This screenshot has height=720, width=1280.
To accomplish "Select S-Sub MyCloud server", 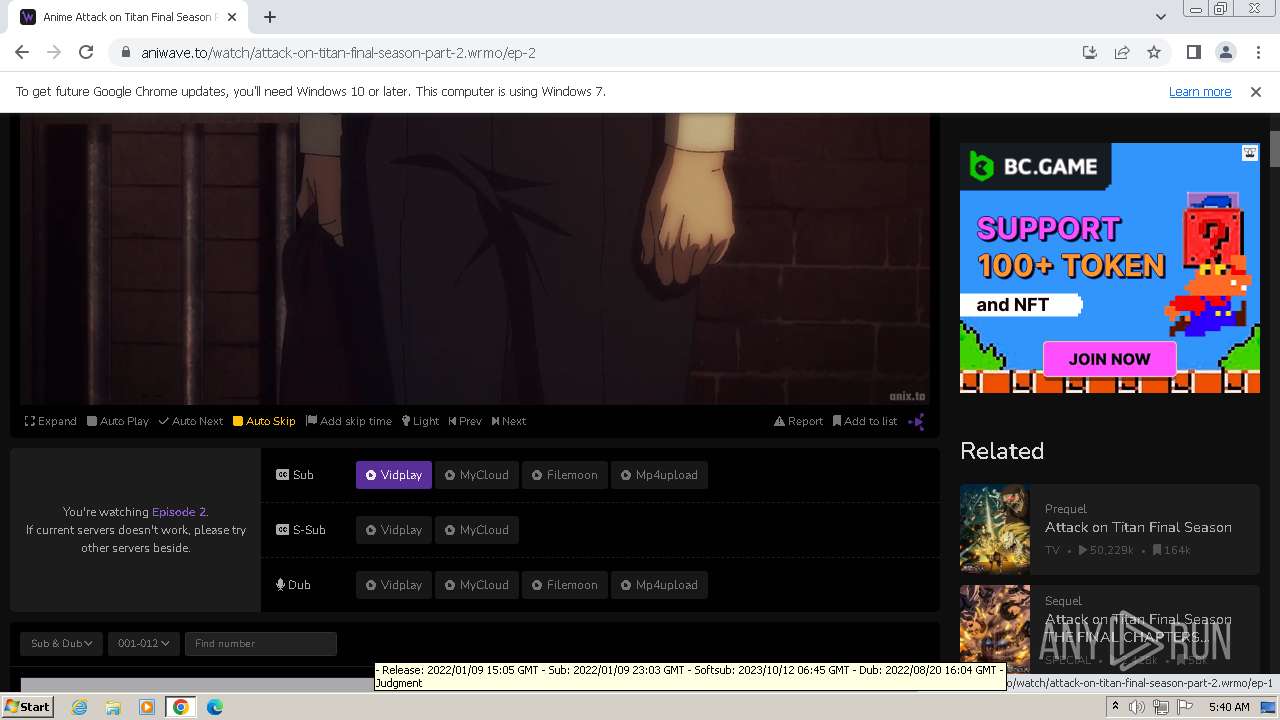I will (477, 530).
